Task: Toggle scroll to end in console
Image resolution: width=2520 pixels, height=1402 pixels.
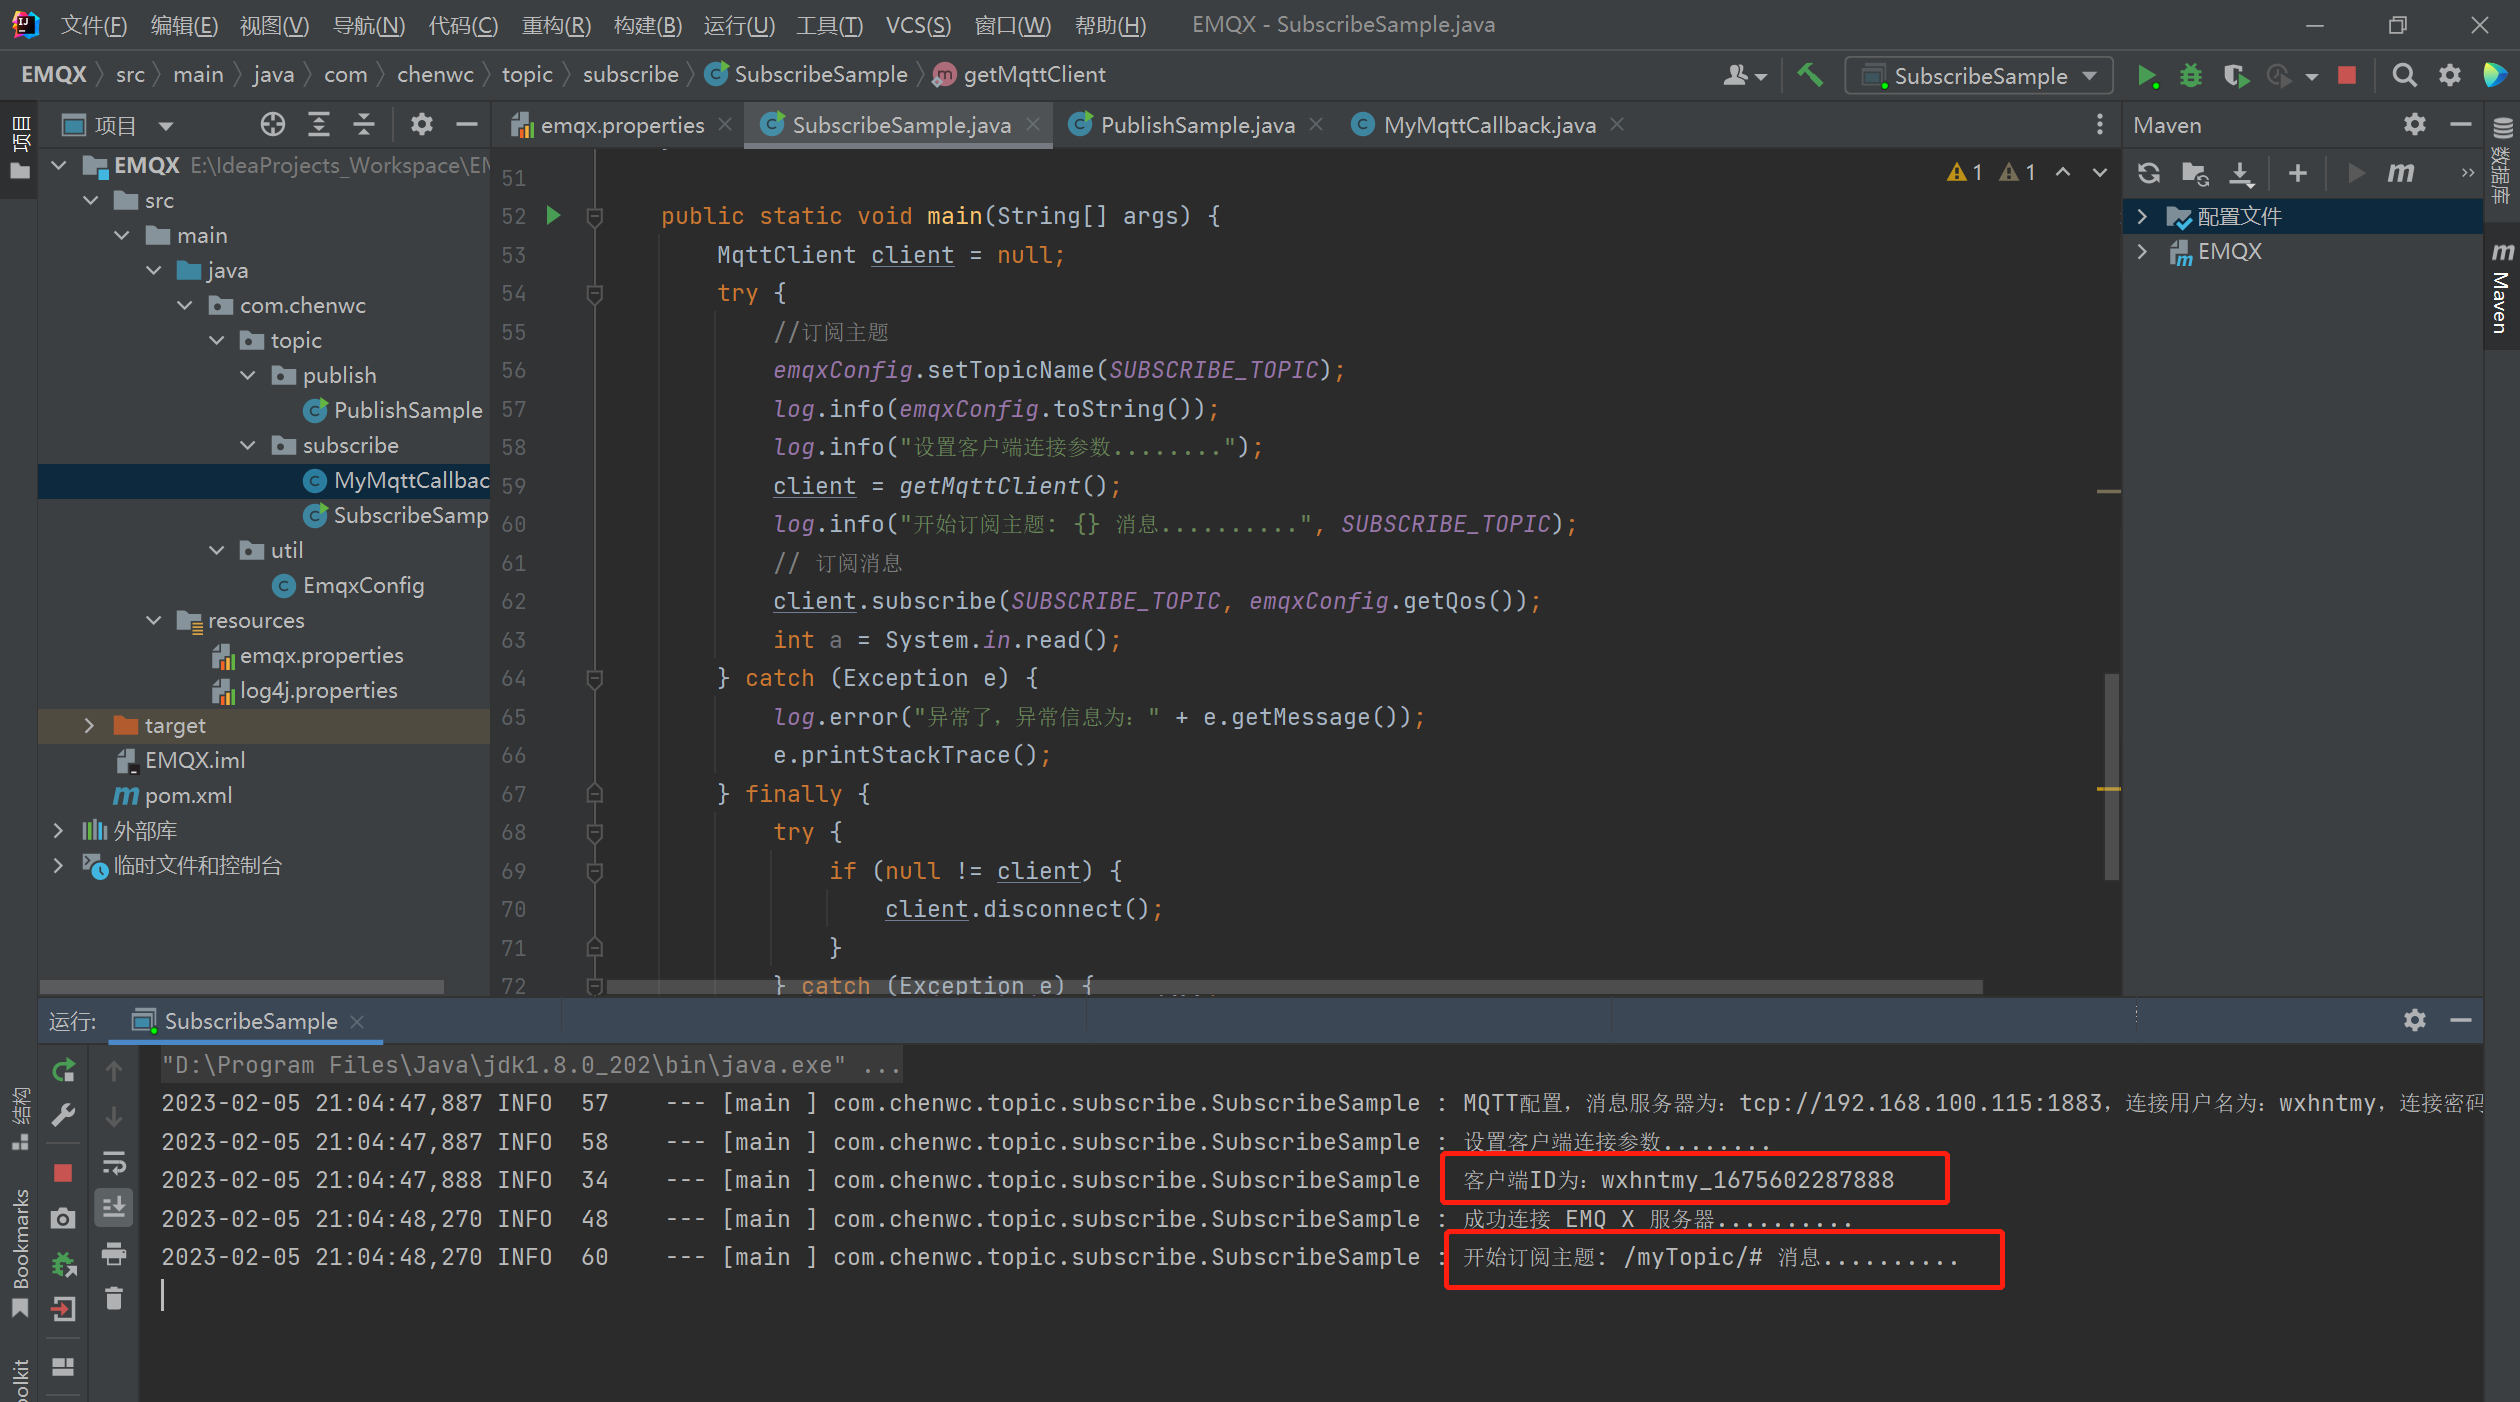Action: 114,1208
